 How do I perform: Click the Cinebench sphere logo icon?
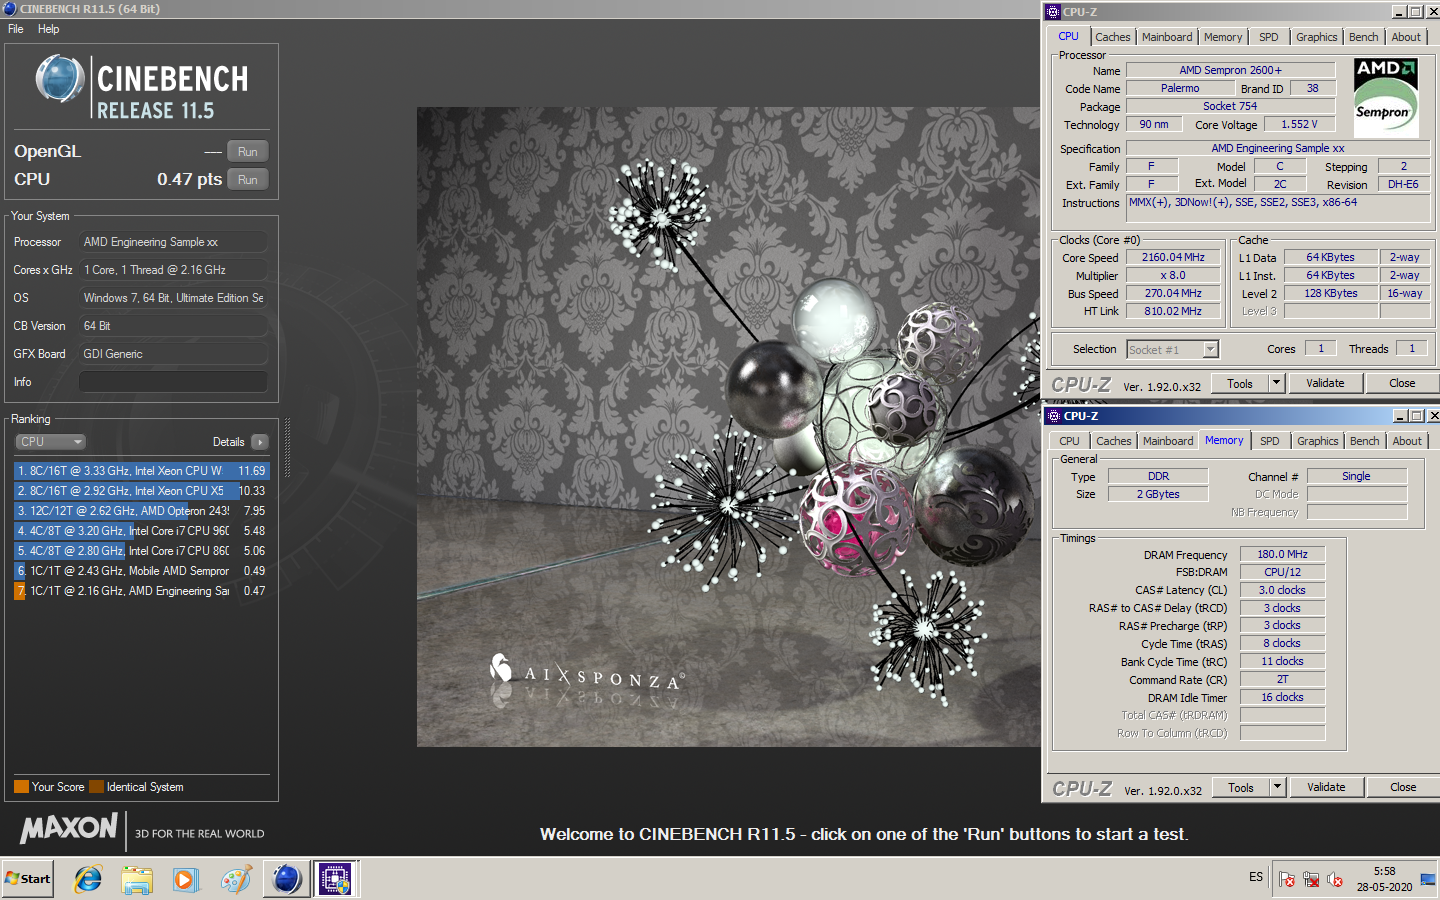(x=60, y=79)
